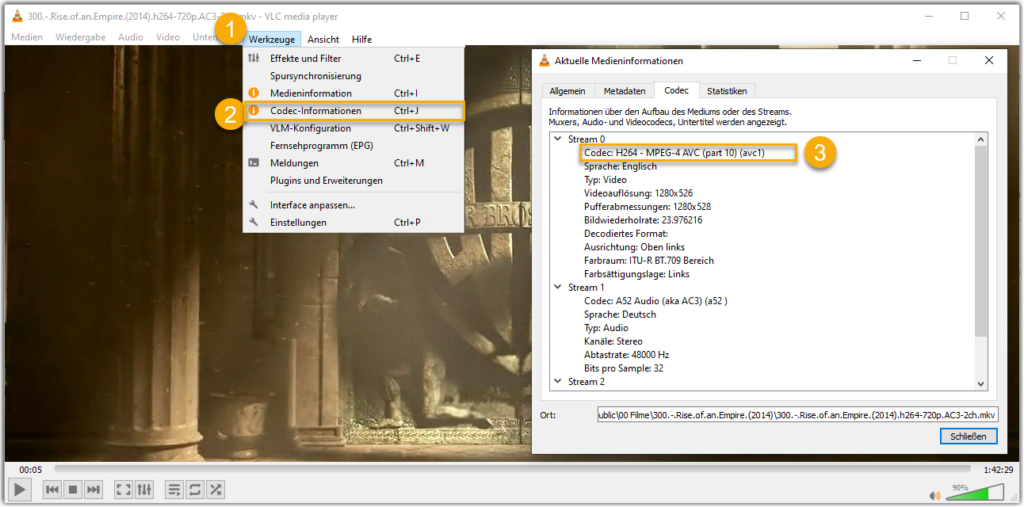
Task: Collapse the Stream 1 tree node
Action: [x=557, y=287]
